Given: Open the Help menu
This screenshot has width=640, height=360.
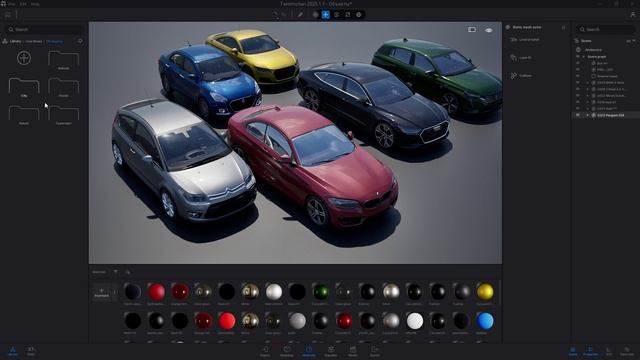Looking at the screenshot, I should (x=35, y=4).
